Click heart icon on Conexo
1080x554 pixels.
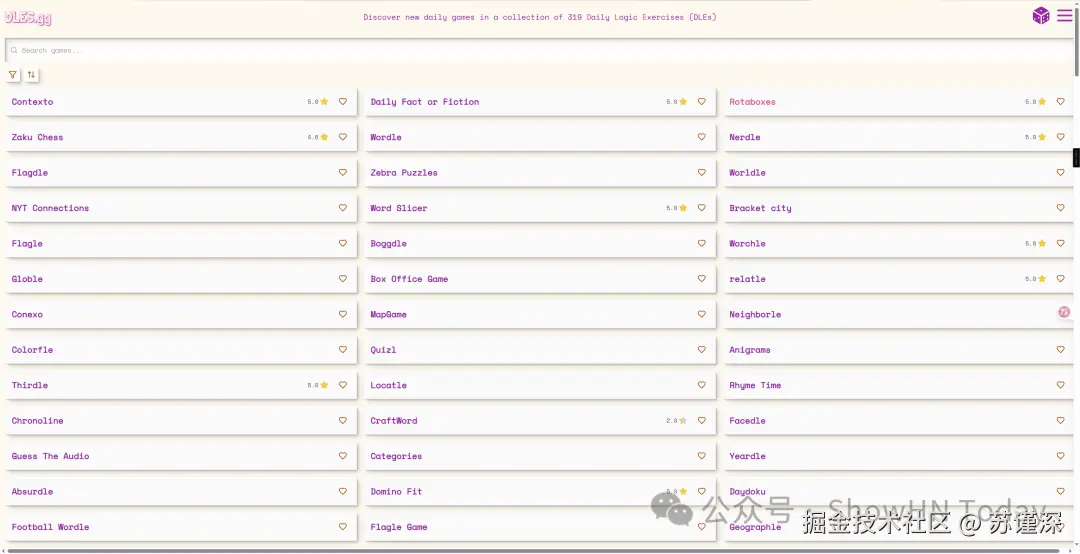click(x=342, y=314)
